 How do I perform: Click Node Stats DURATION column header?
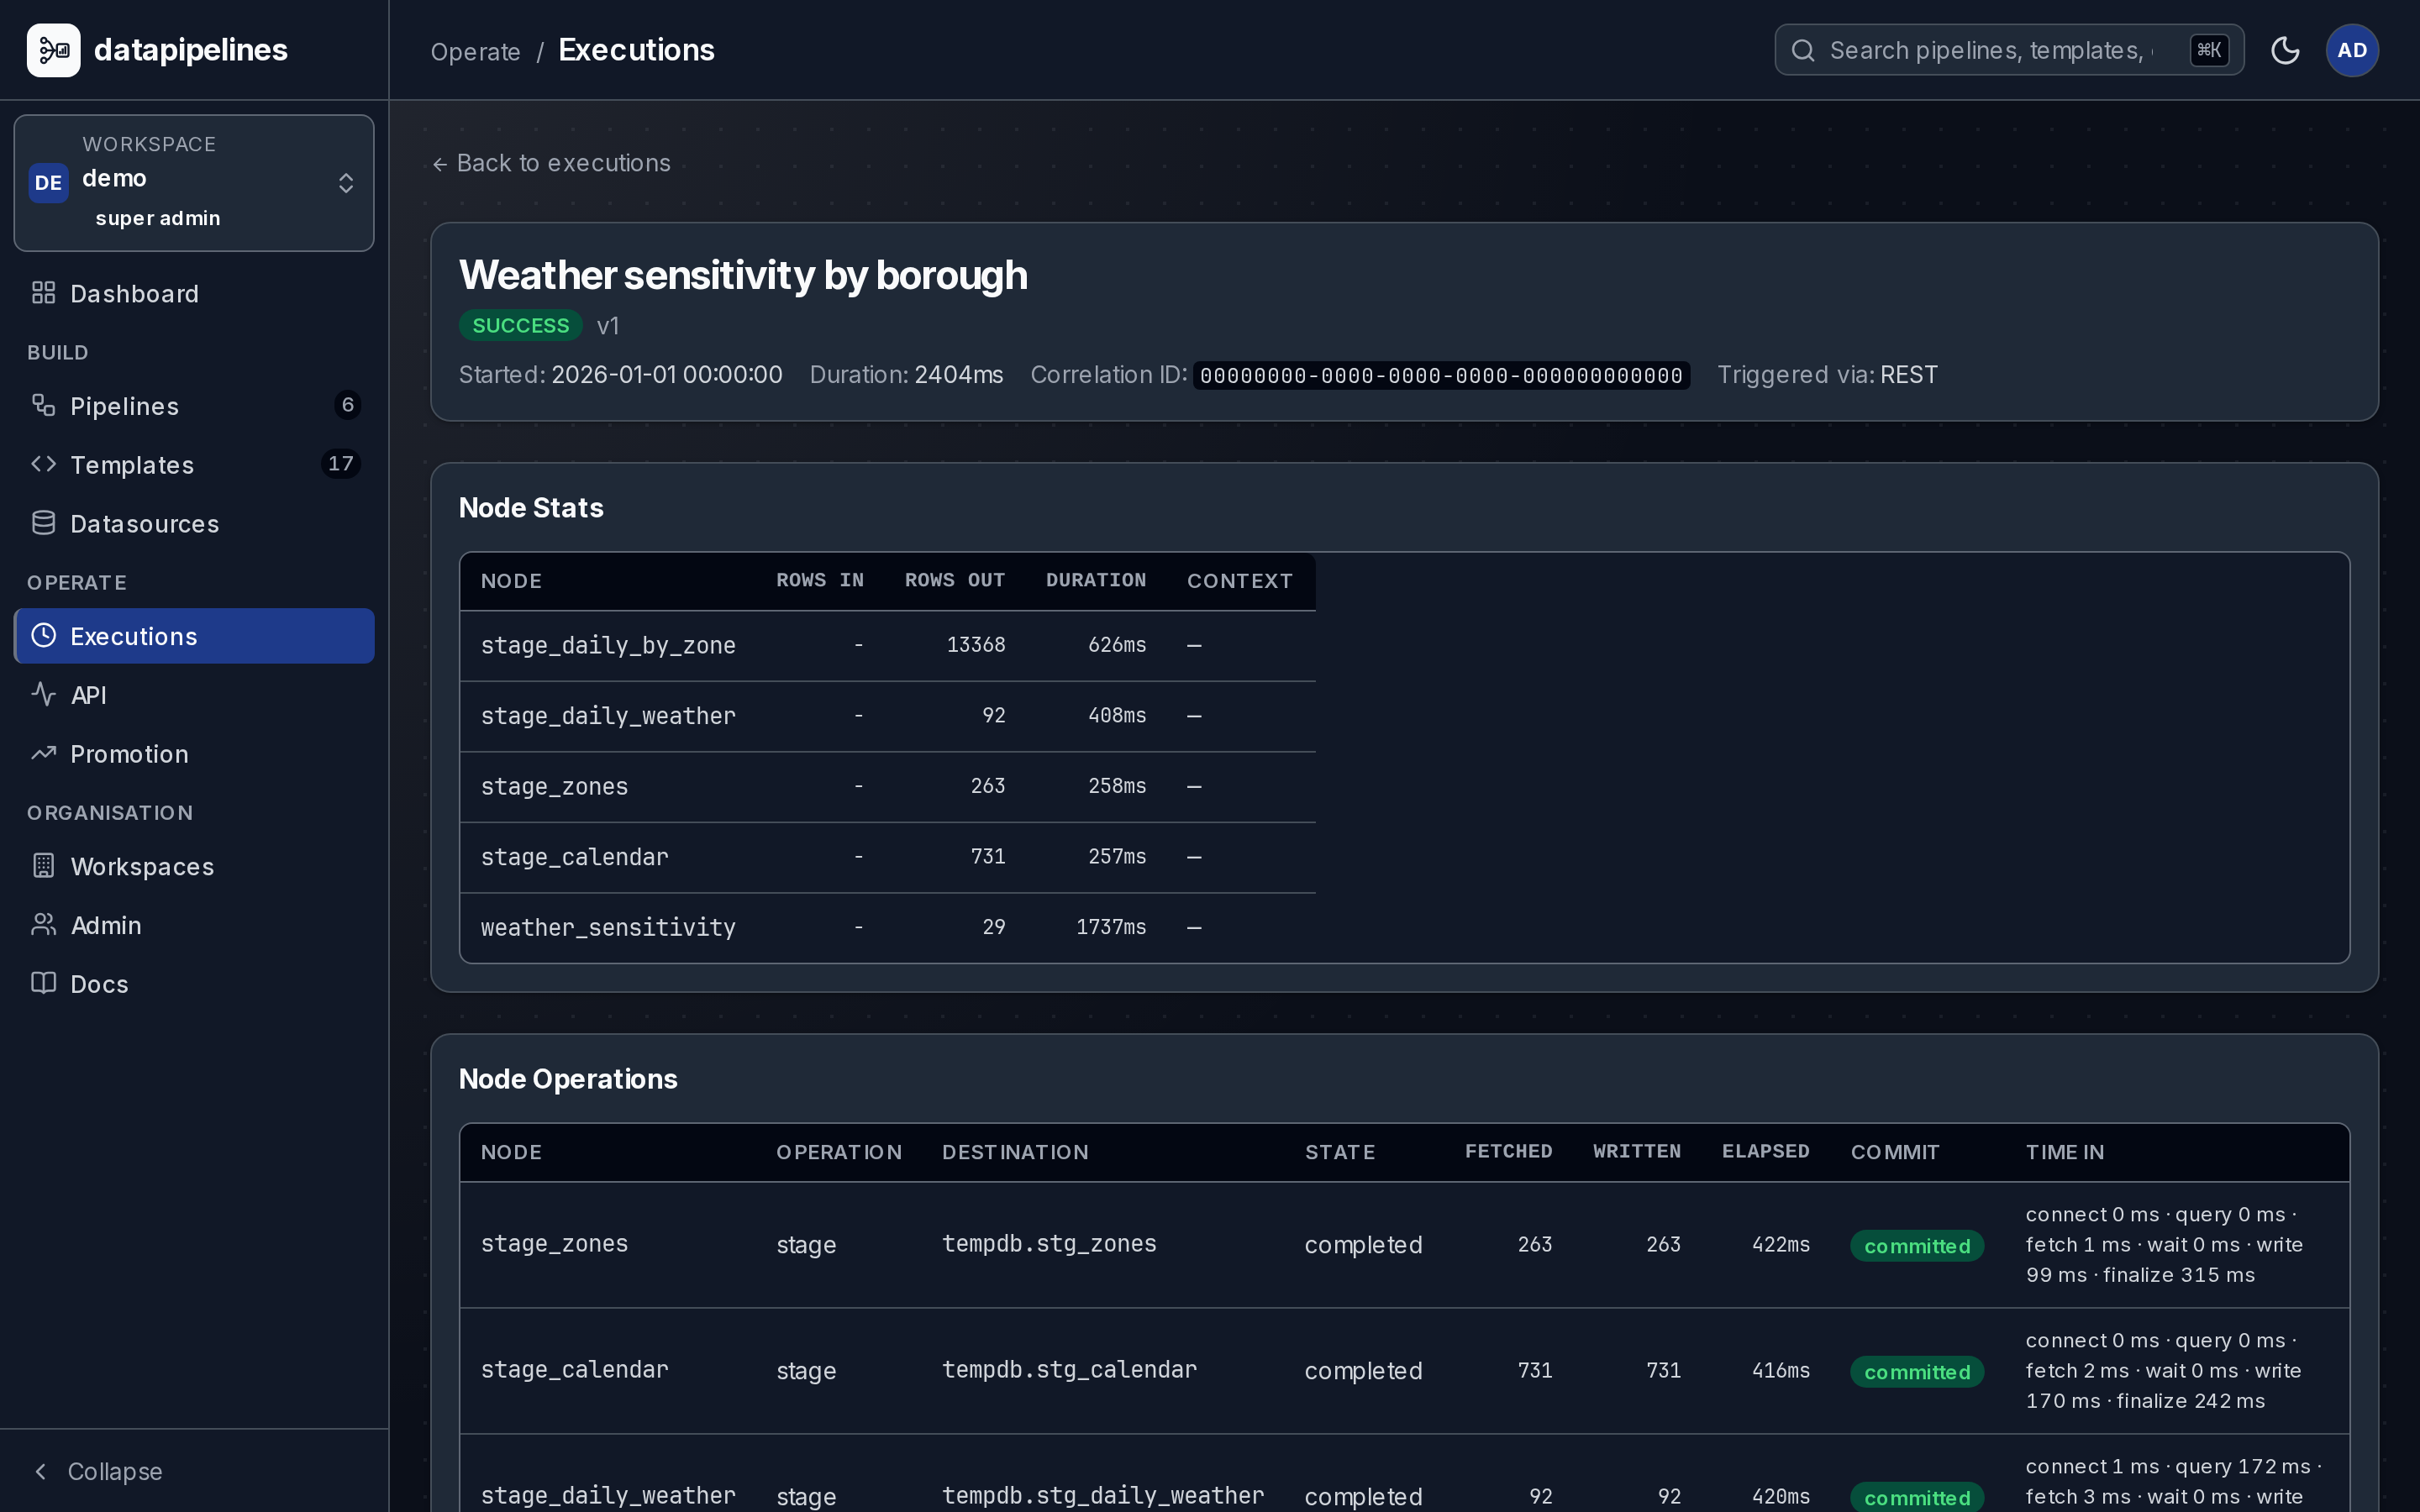coord(1096,580)
